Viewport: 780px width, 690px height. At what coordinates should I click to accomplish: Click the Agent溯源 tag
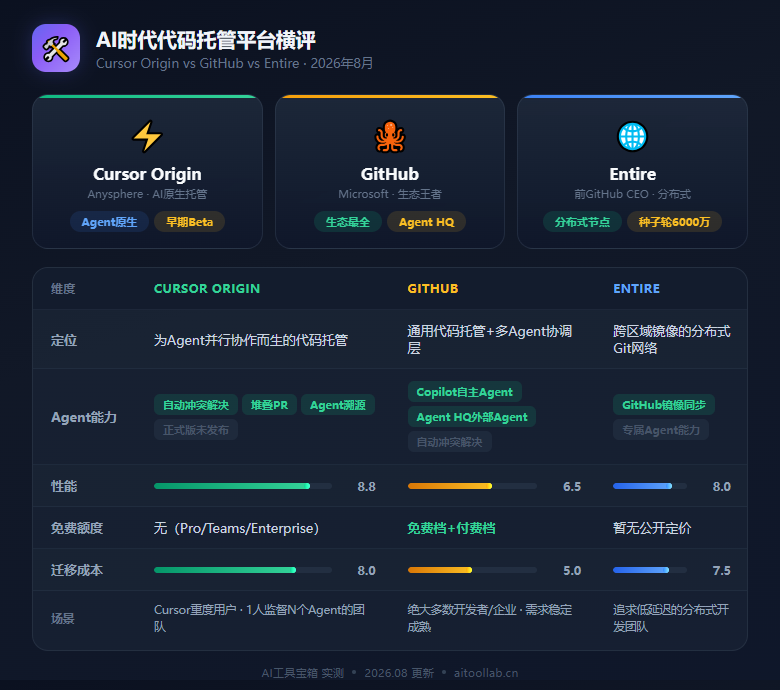click(x=338, y=405)
